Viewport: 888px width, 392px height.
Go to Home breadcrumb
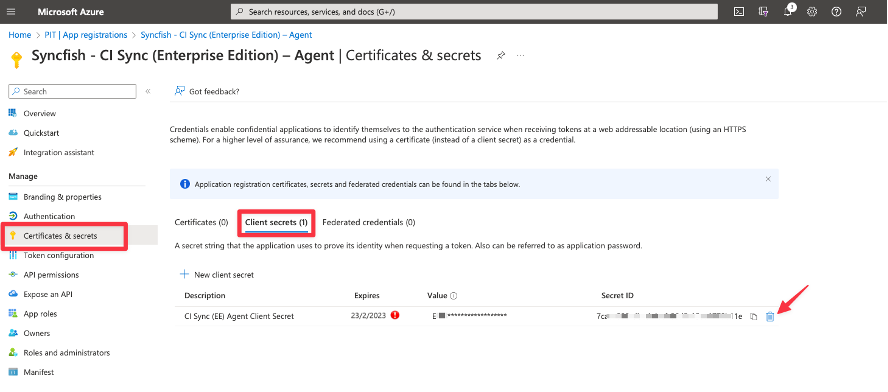20,35
